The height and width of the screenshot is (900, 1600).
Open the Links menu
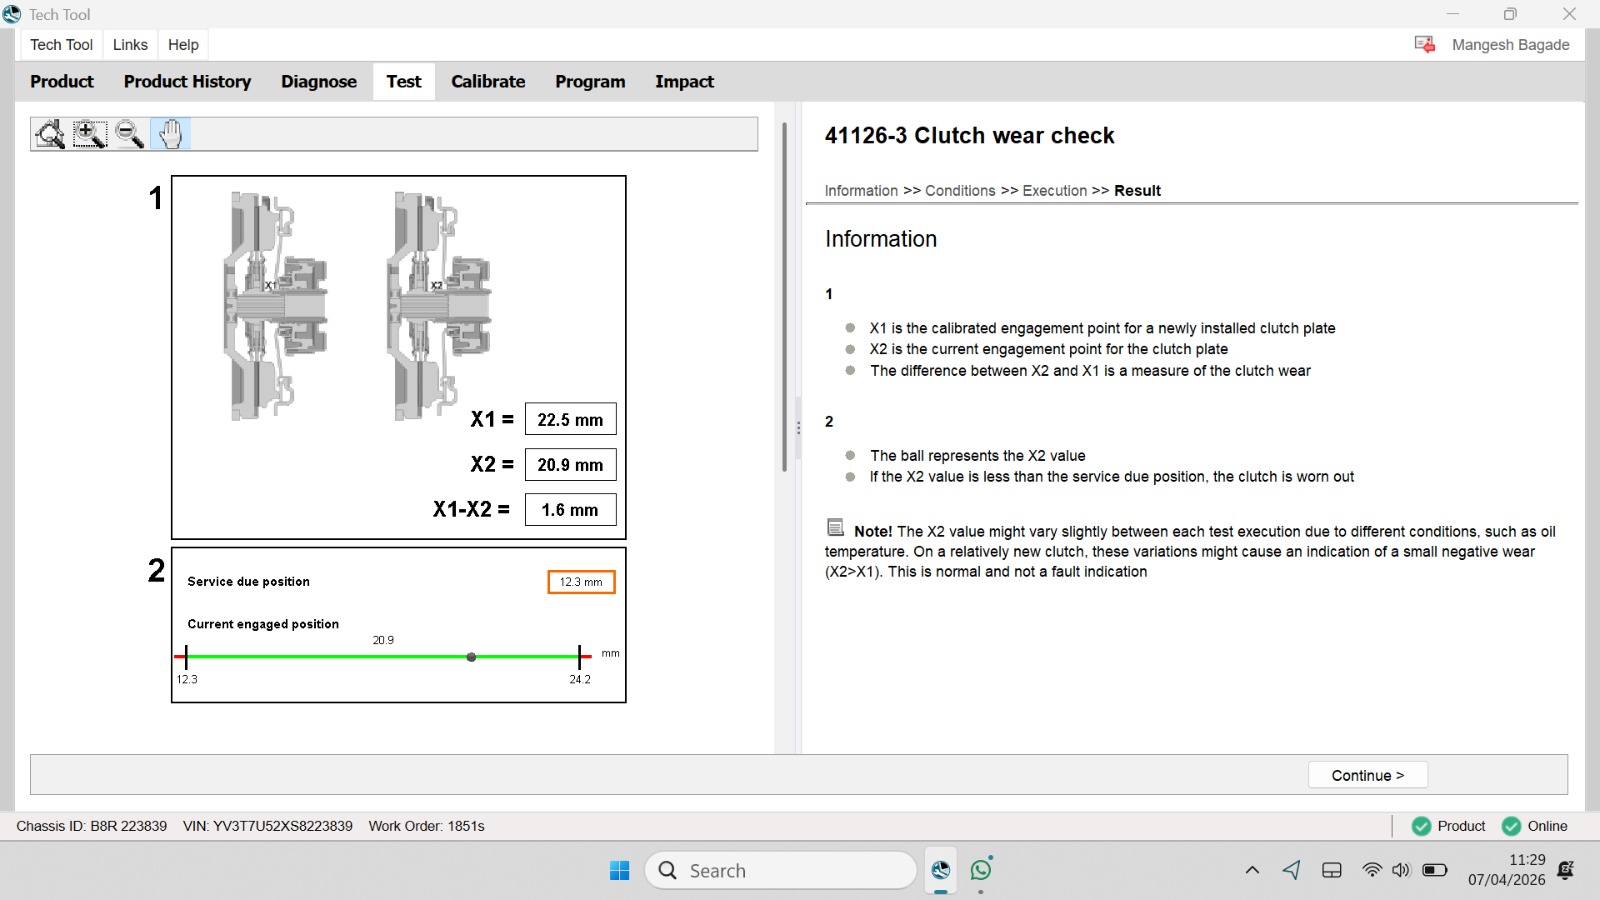tap(130, 45)
